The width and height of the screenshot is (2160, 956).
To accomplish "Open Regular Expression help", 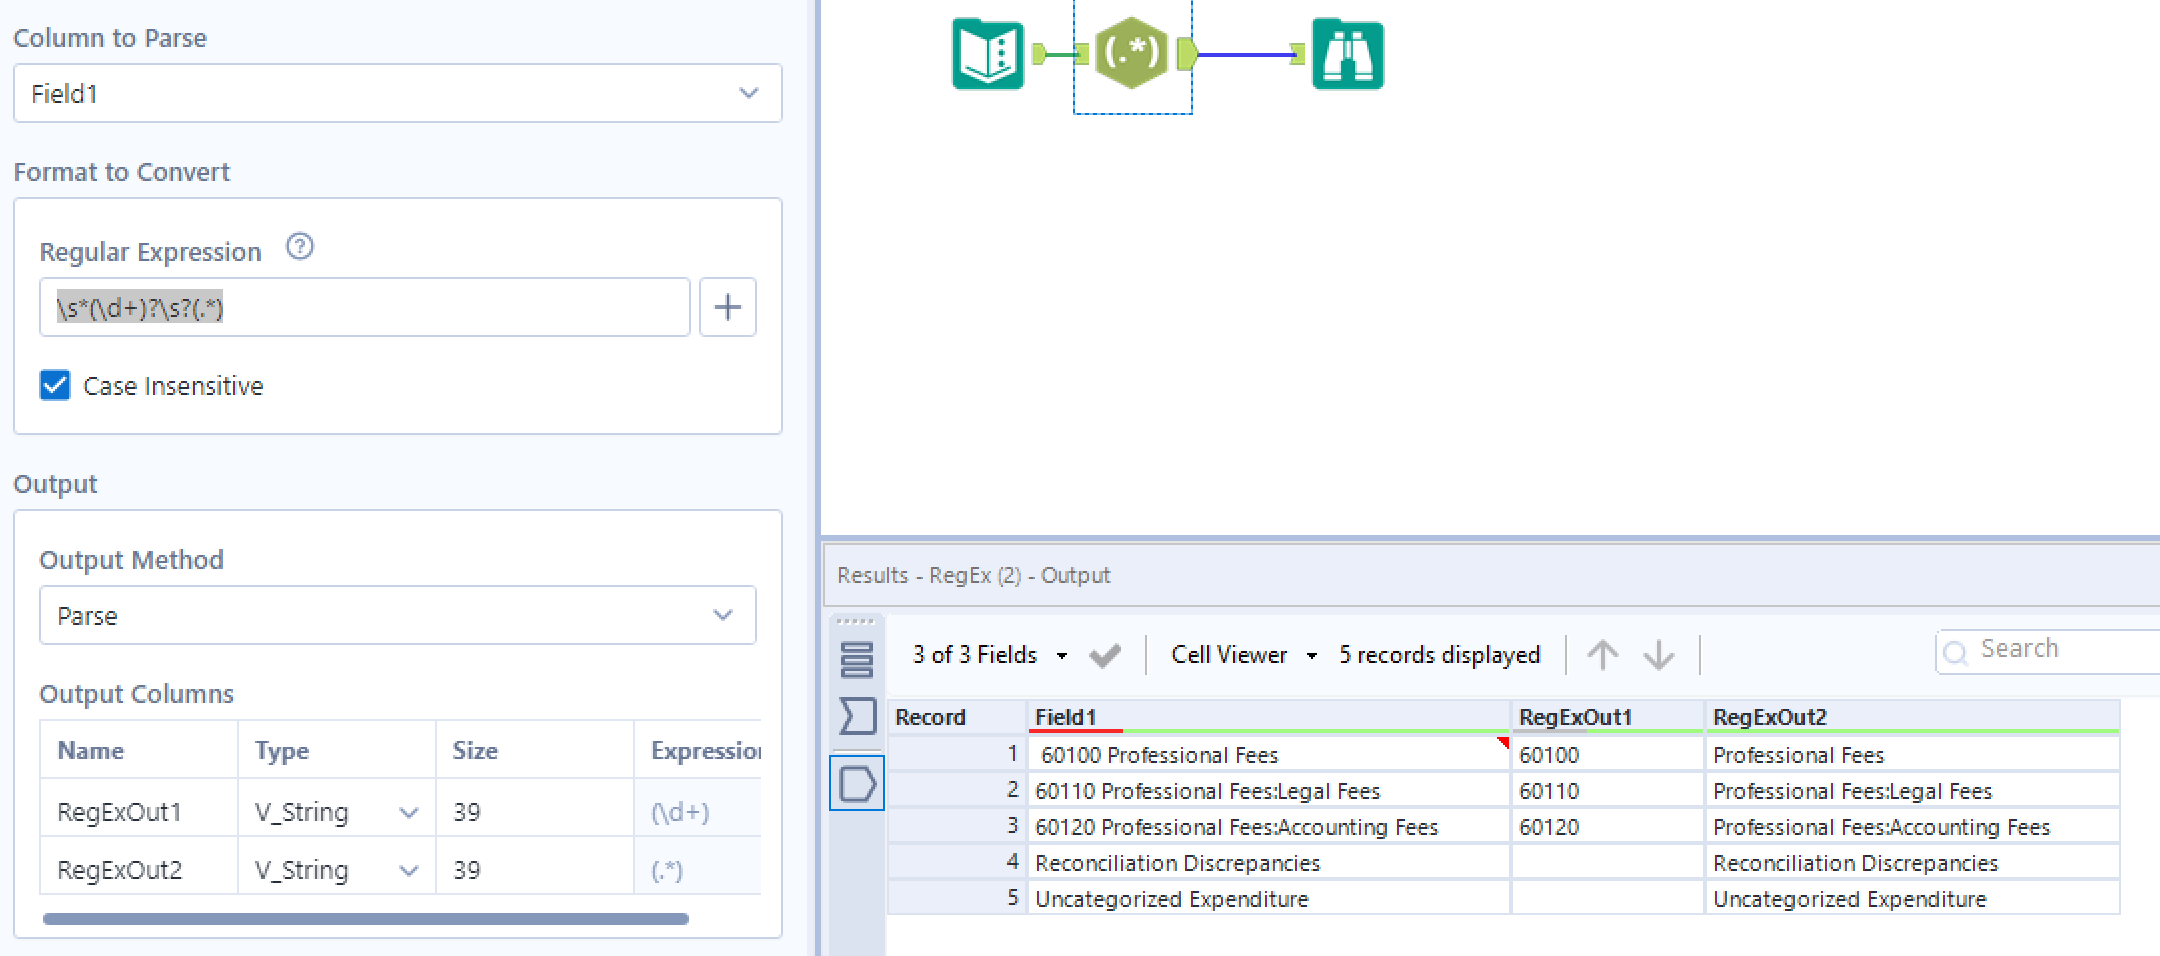I will (x=299, y=247).
